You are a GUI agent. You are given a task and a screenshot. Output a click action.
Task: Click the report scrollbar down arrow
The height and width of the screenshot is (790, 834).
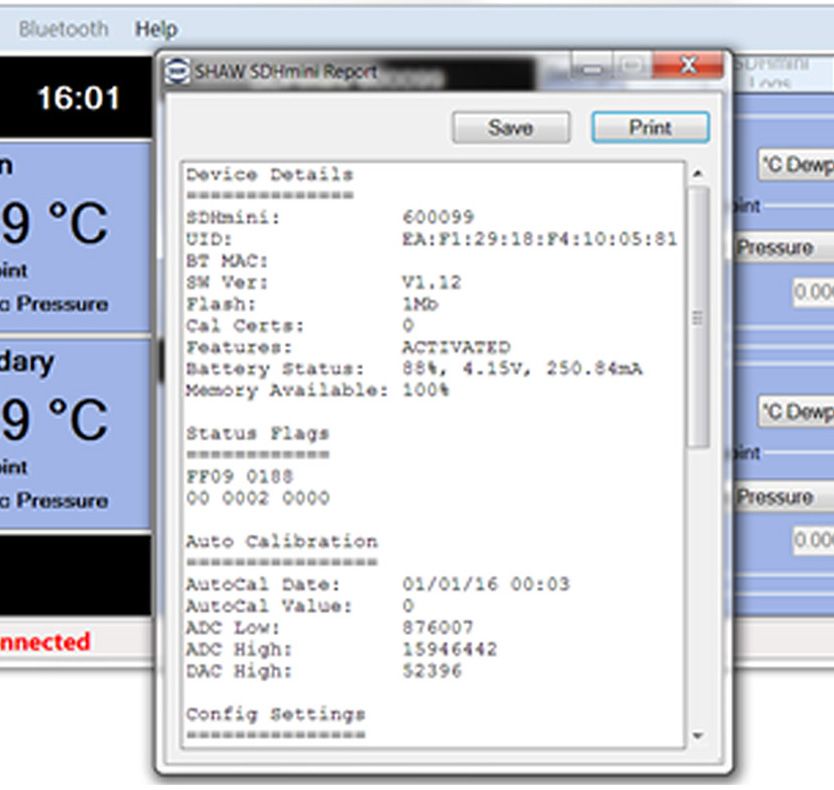click(x=698, y=736)
